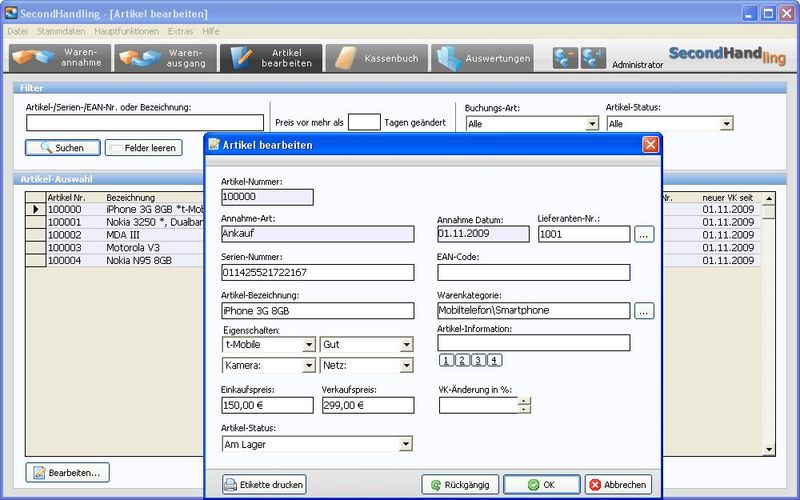Click the Einkaufspreis field

pyautogui.click(x=267, y=406)
